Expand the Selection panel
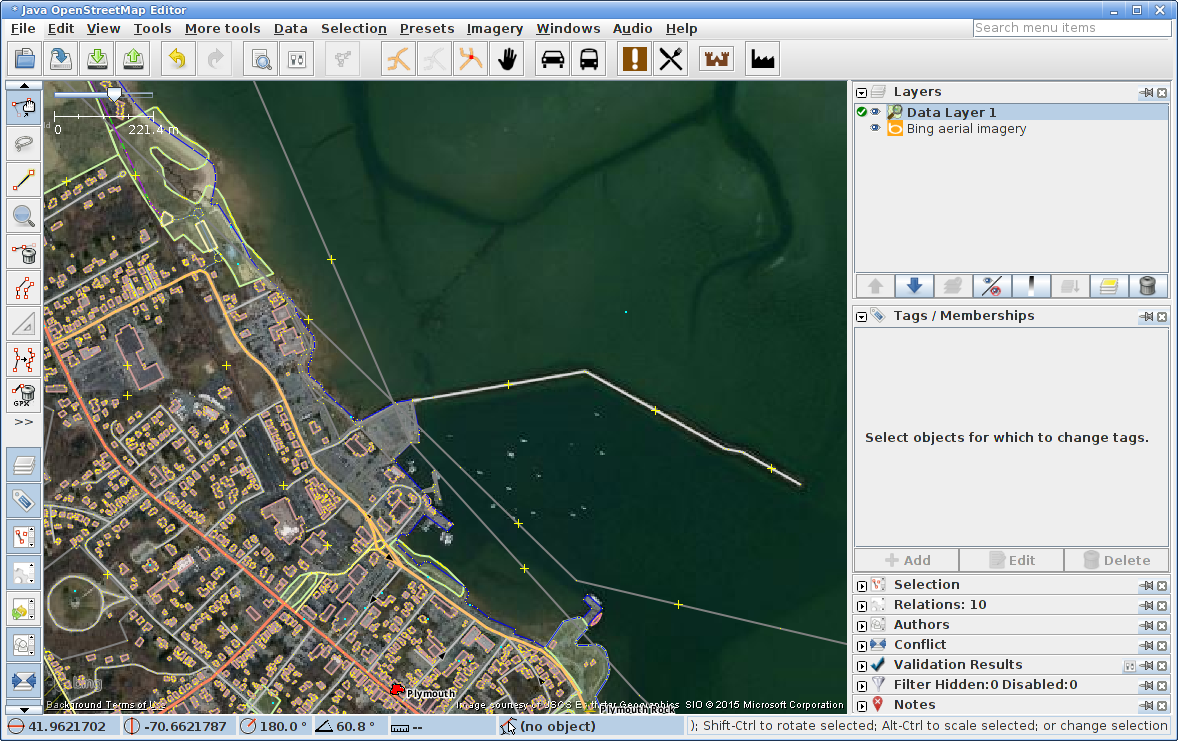 click(x=861, y=585)
